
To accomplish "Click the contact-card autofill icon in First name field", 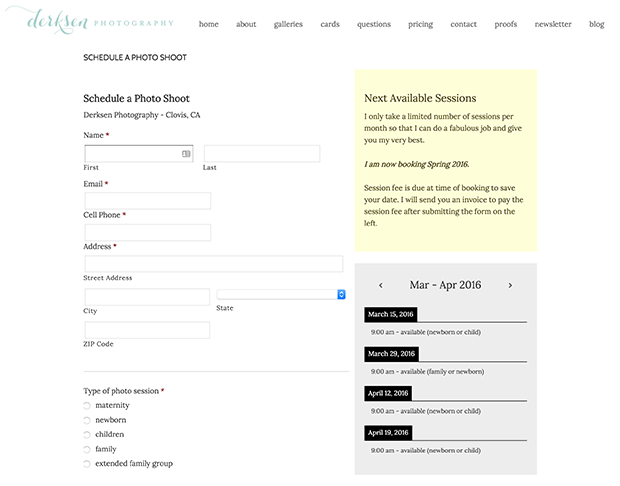I will [x=186, y=153].
